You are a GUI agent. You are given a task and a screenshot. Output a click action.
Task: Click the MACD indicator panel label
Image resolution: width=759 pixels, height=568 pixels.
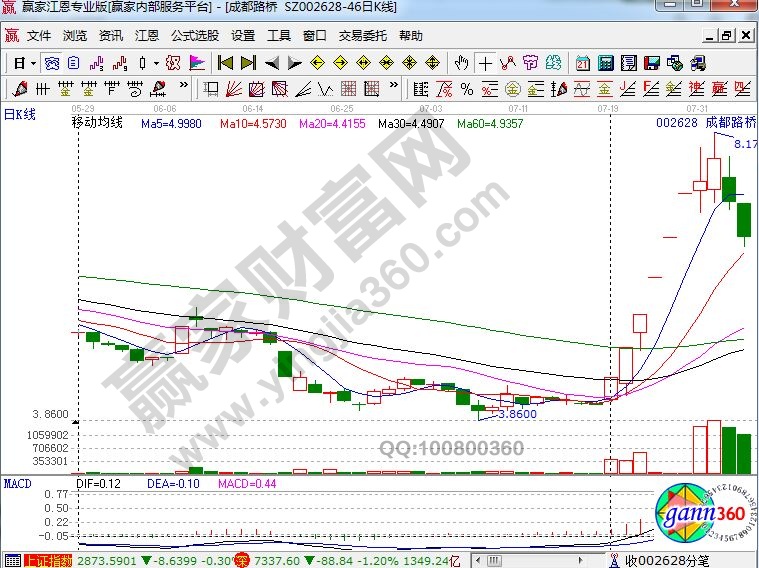tap(17, 483)
